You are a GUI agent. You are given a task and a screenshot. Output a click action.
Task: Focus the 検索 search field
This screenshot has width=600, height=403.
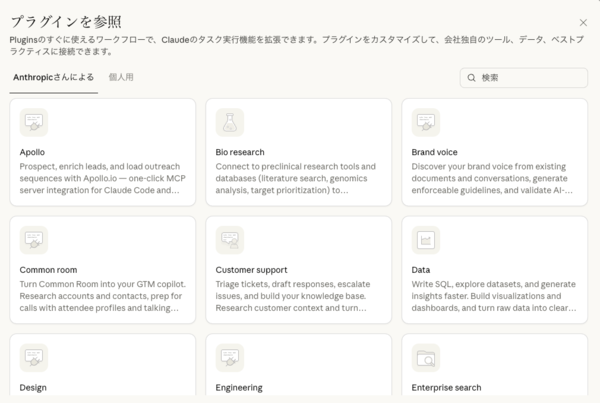(530, 77)
